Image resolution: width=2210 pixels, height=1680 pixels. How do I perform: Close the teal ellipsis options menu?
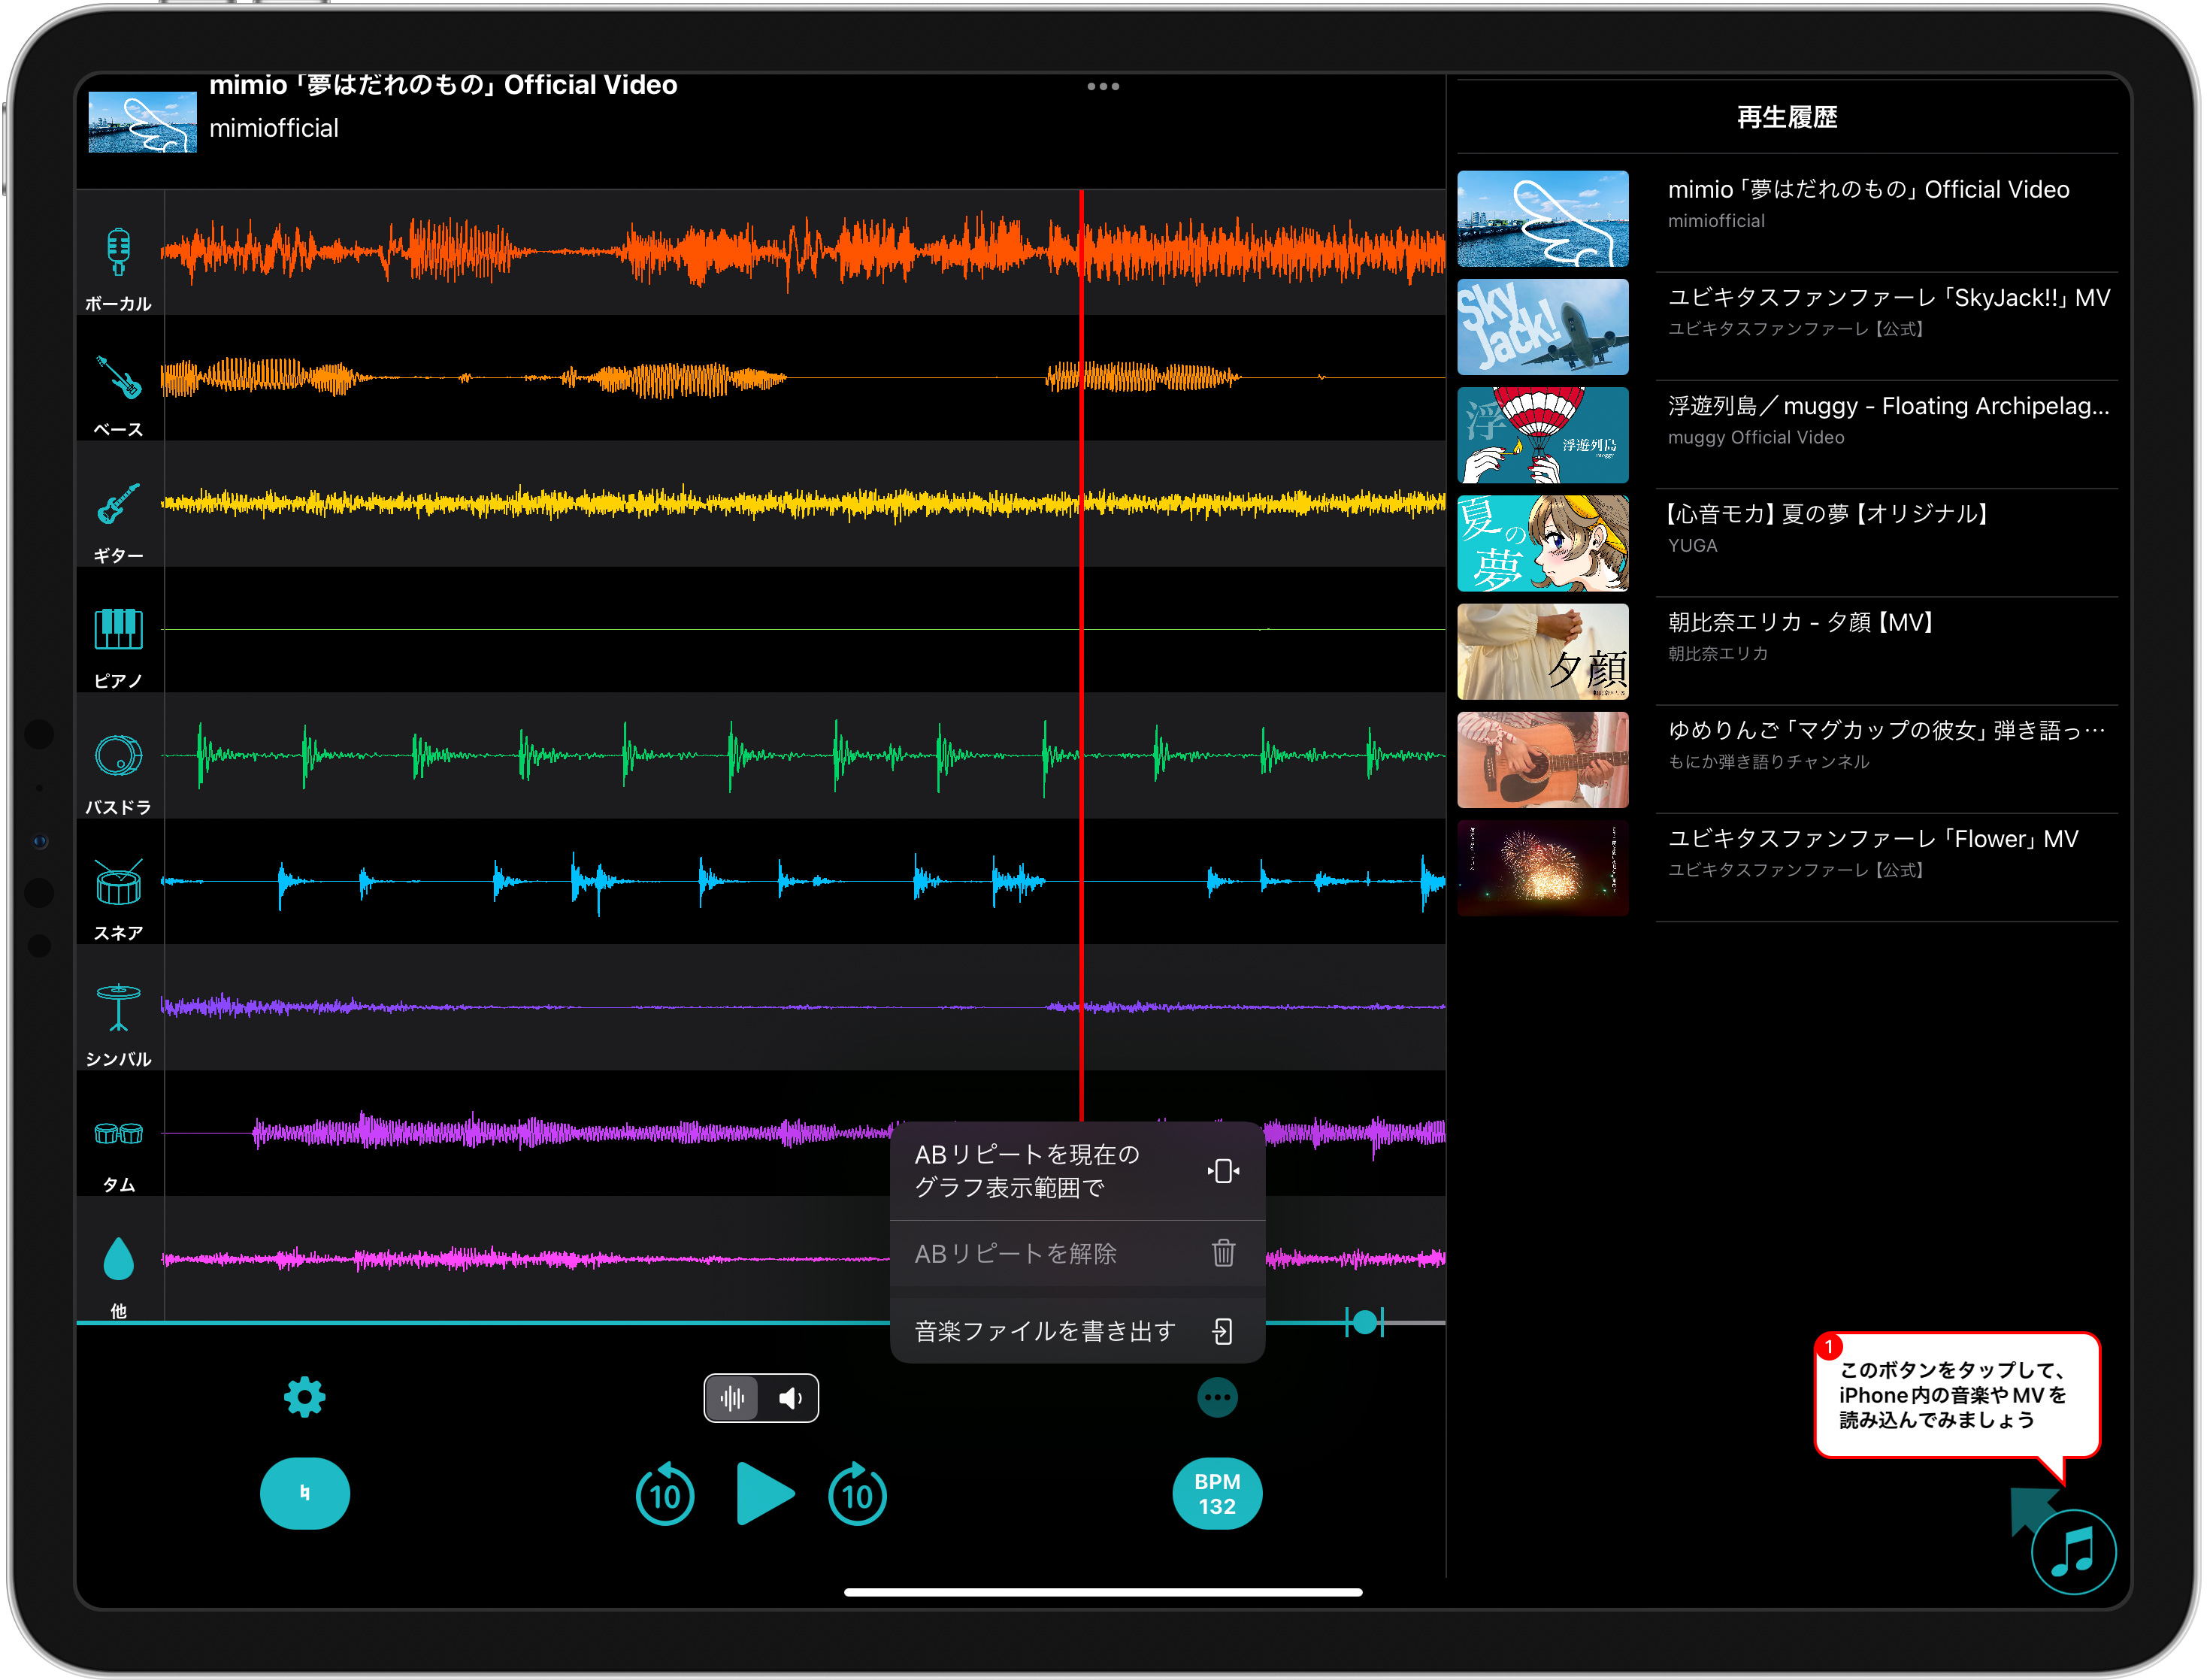click(x=1216, y=1398)
